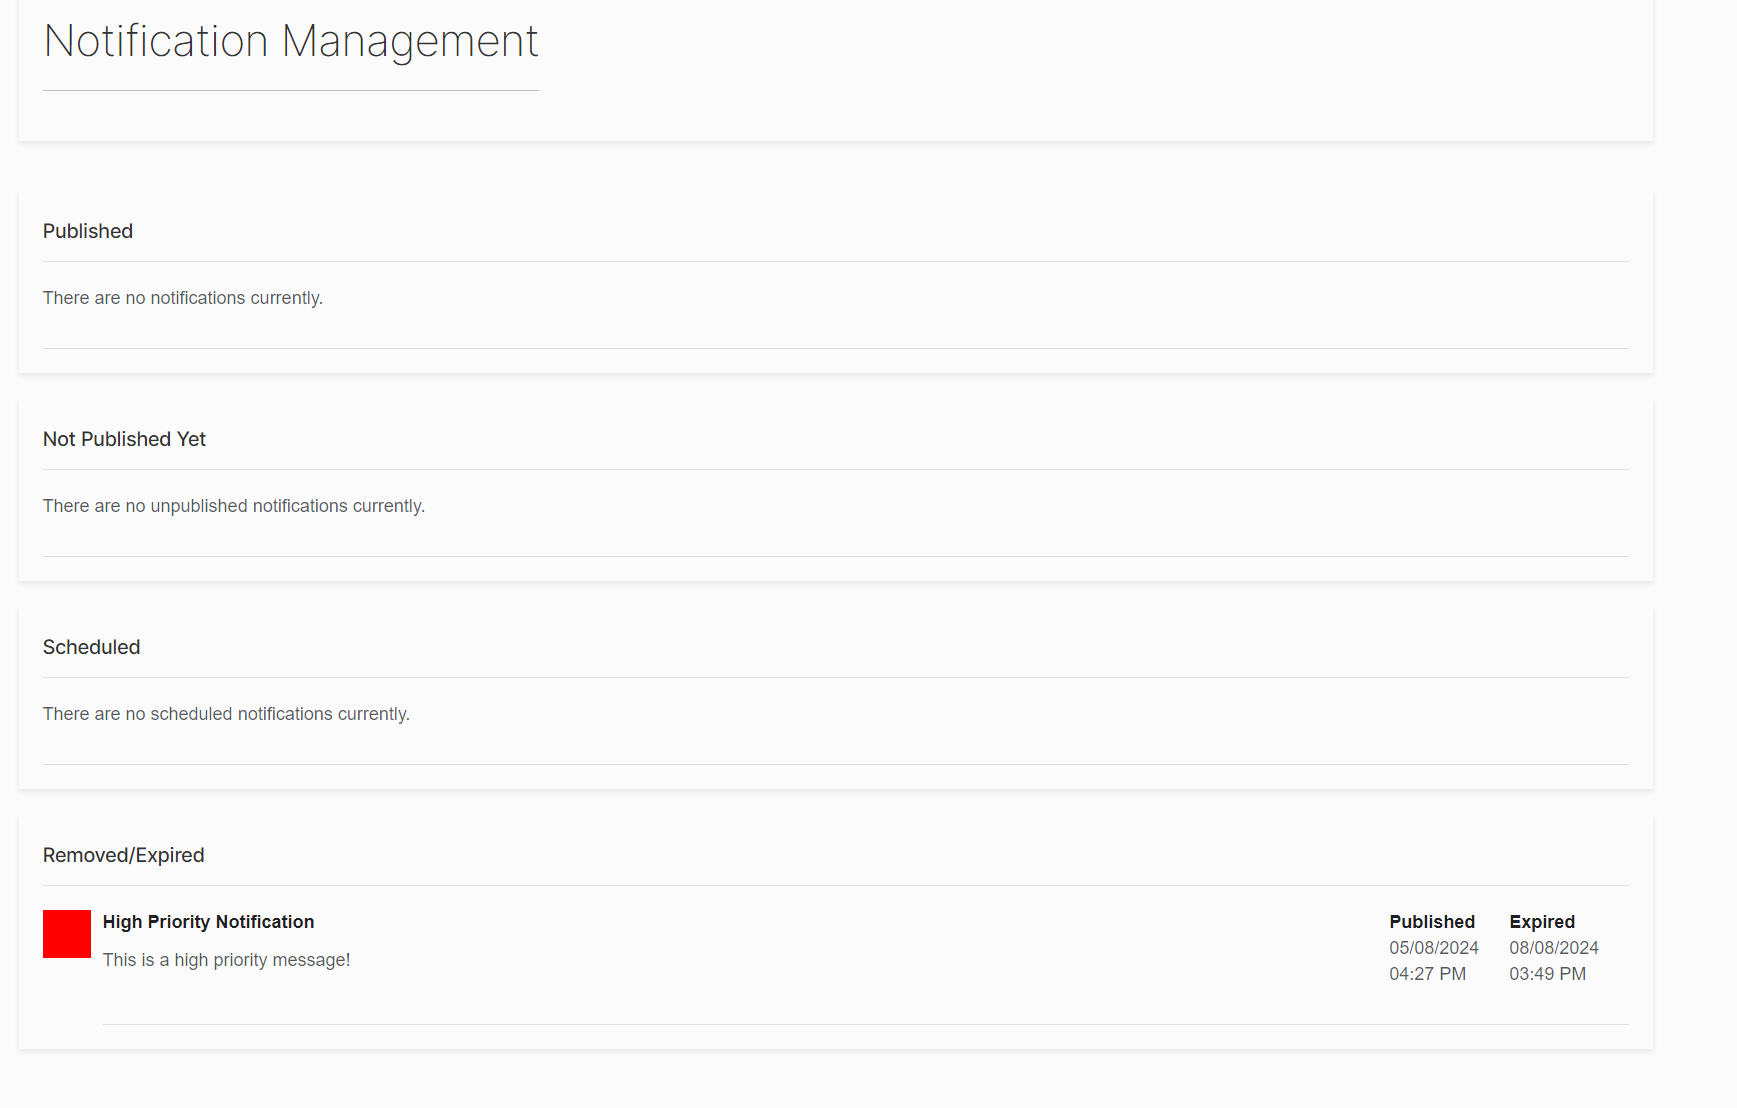The height and width of the screenshot is (1108, 1737).
Task: Click the published time 04:27 PM
Action: coord(1428,973)
